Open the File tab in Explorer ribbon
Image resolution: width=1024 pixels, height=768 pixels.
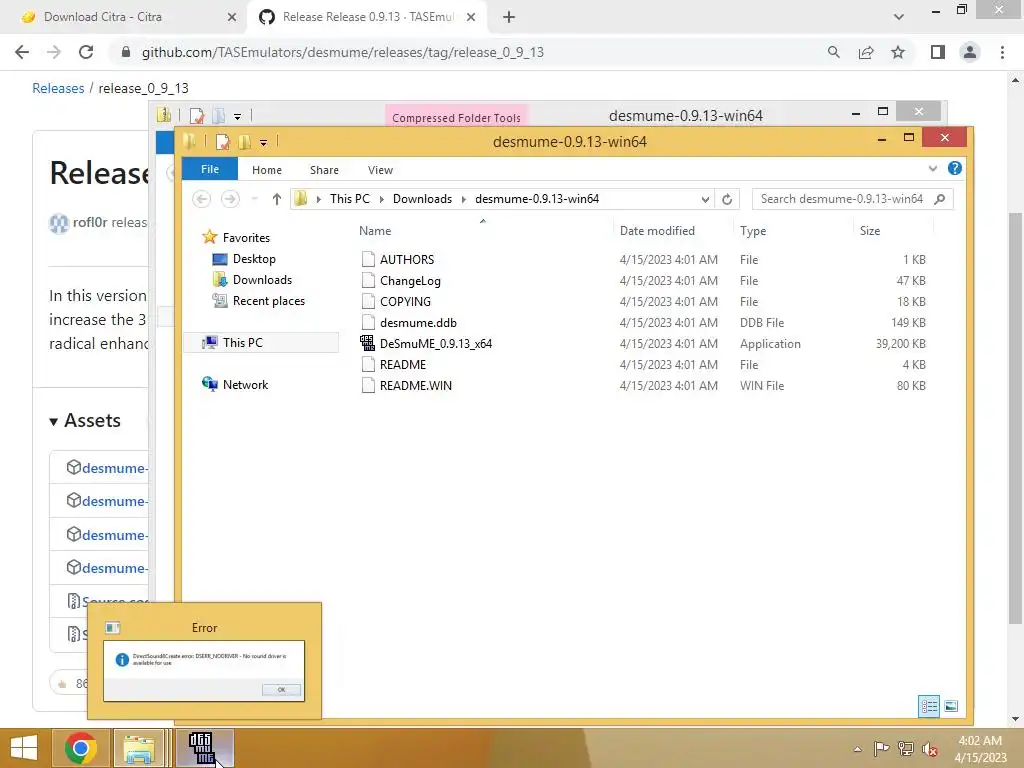click(210, 169)
